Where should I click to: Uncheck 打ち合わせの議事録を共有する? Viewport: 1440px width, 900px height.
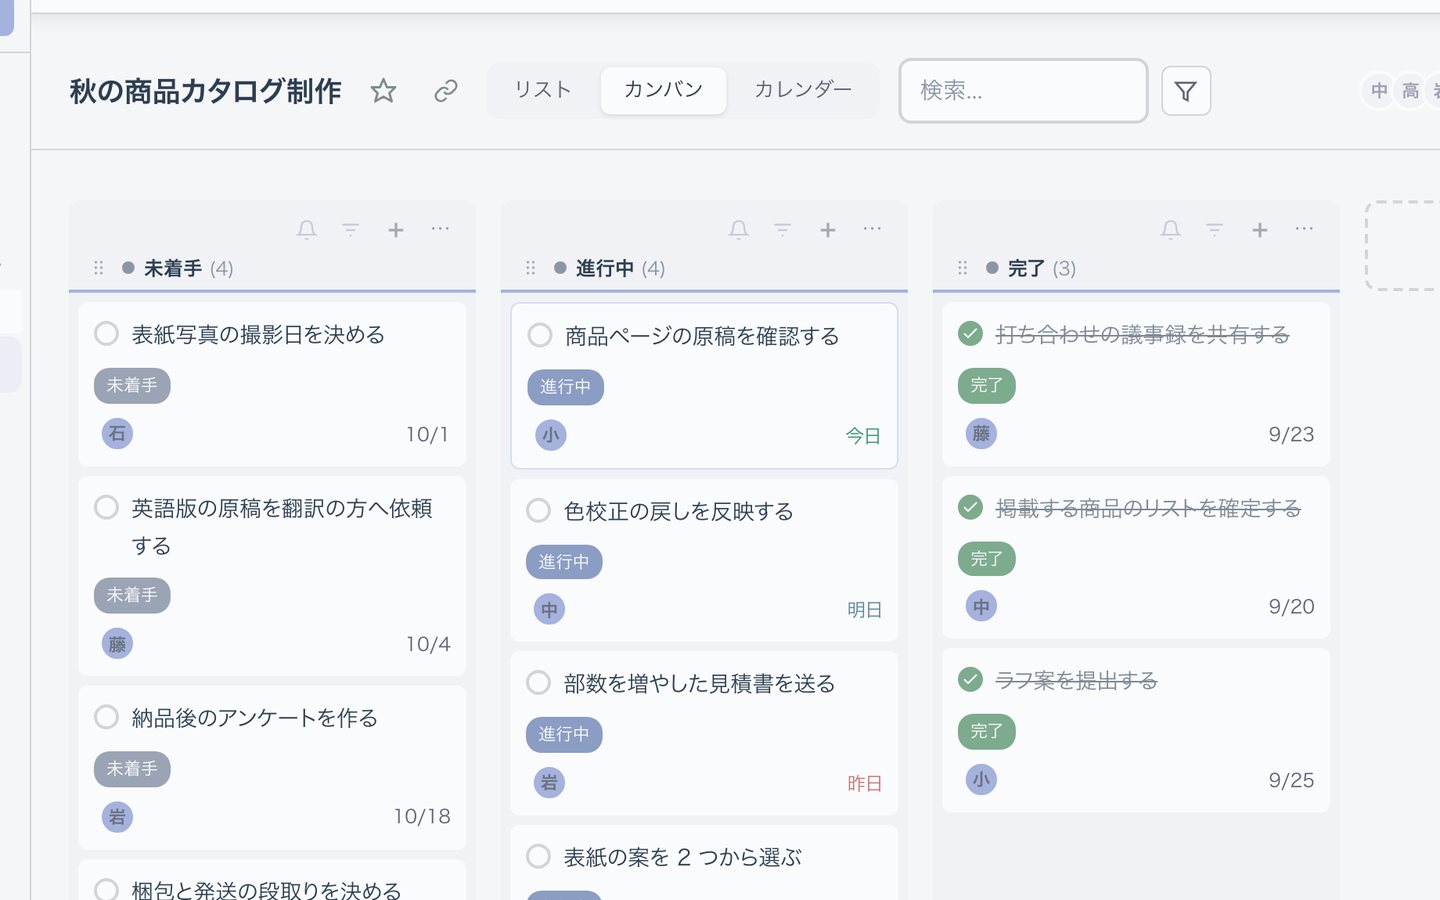coord(970,334)
